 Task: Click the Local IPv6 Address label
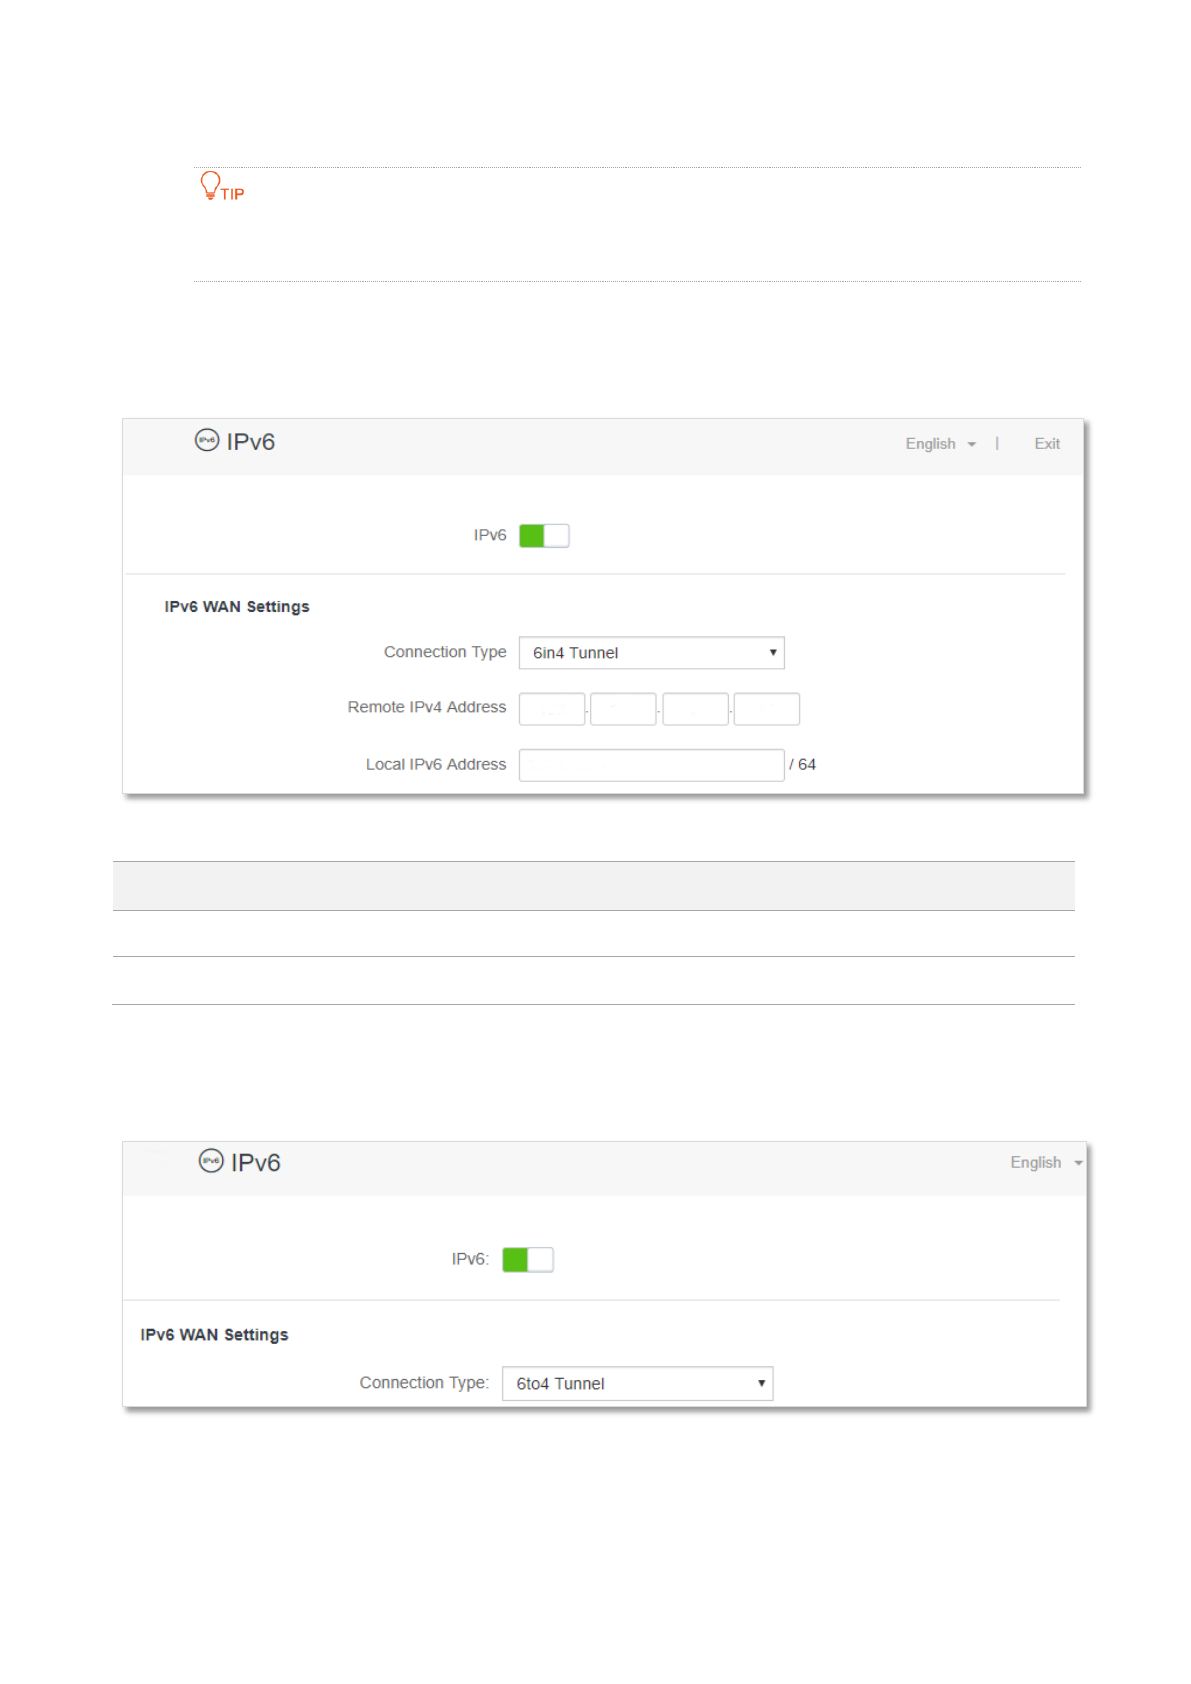point(436,765)
